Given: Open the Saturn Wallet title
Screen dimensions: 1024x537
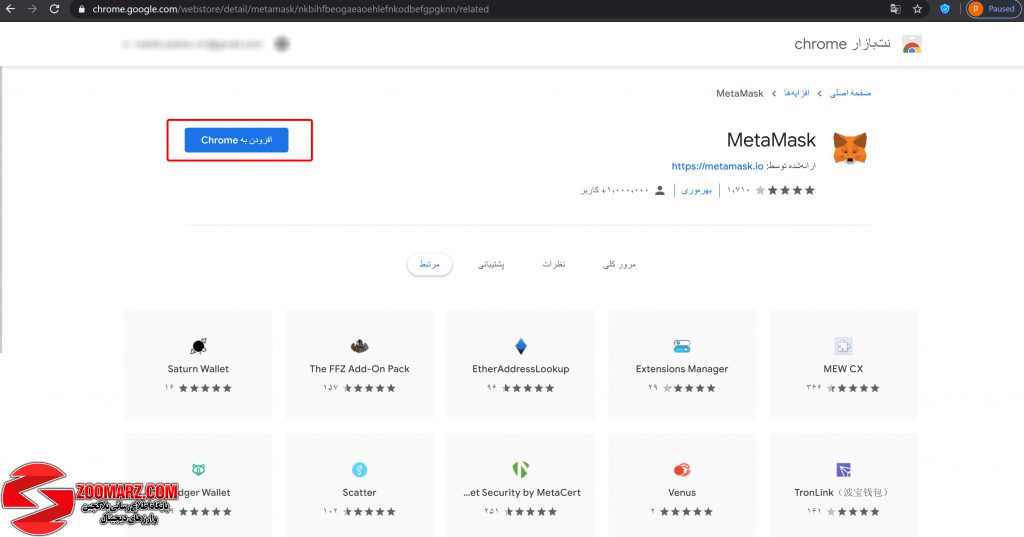Looking at the screenshot, I should click(x=198, y=368).
